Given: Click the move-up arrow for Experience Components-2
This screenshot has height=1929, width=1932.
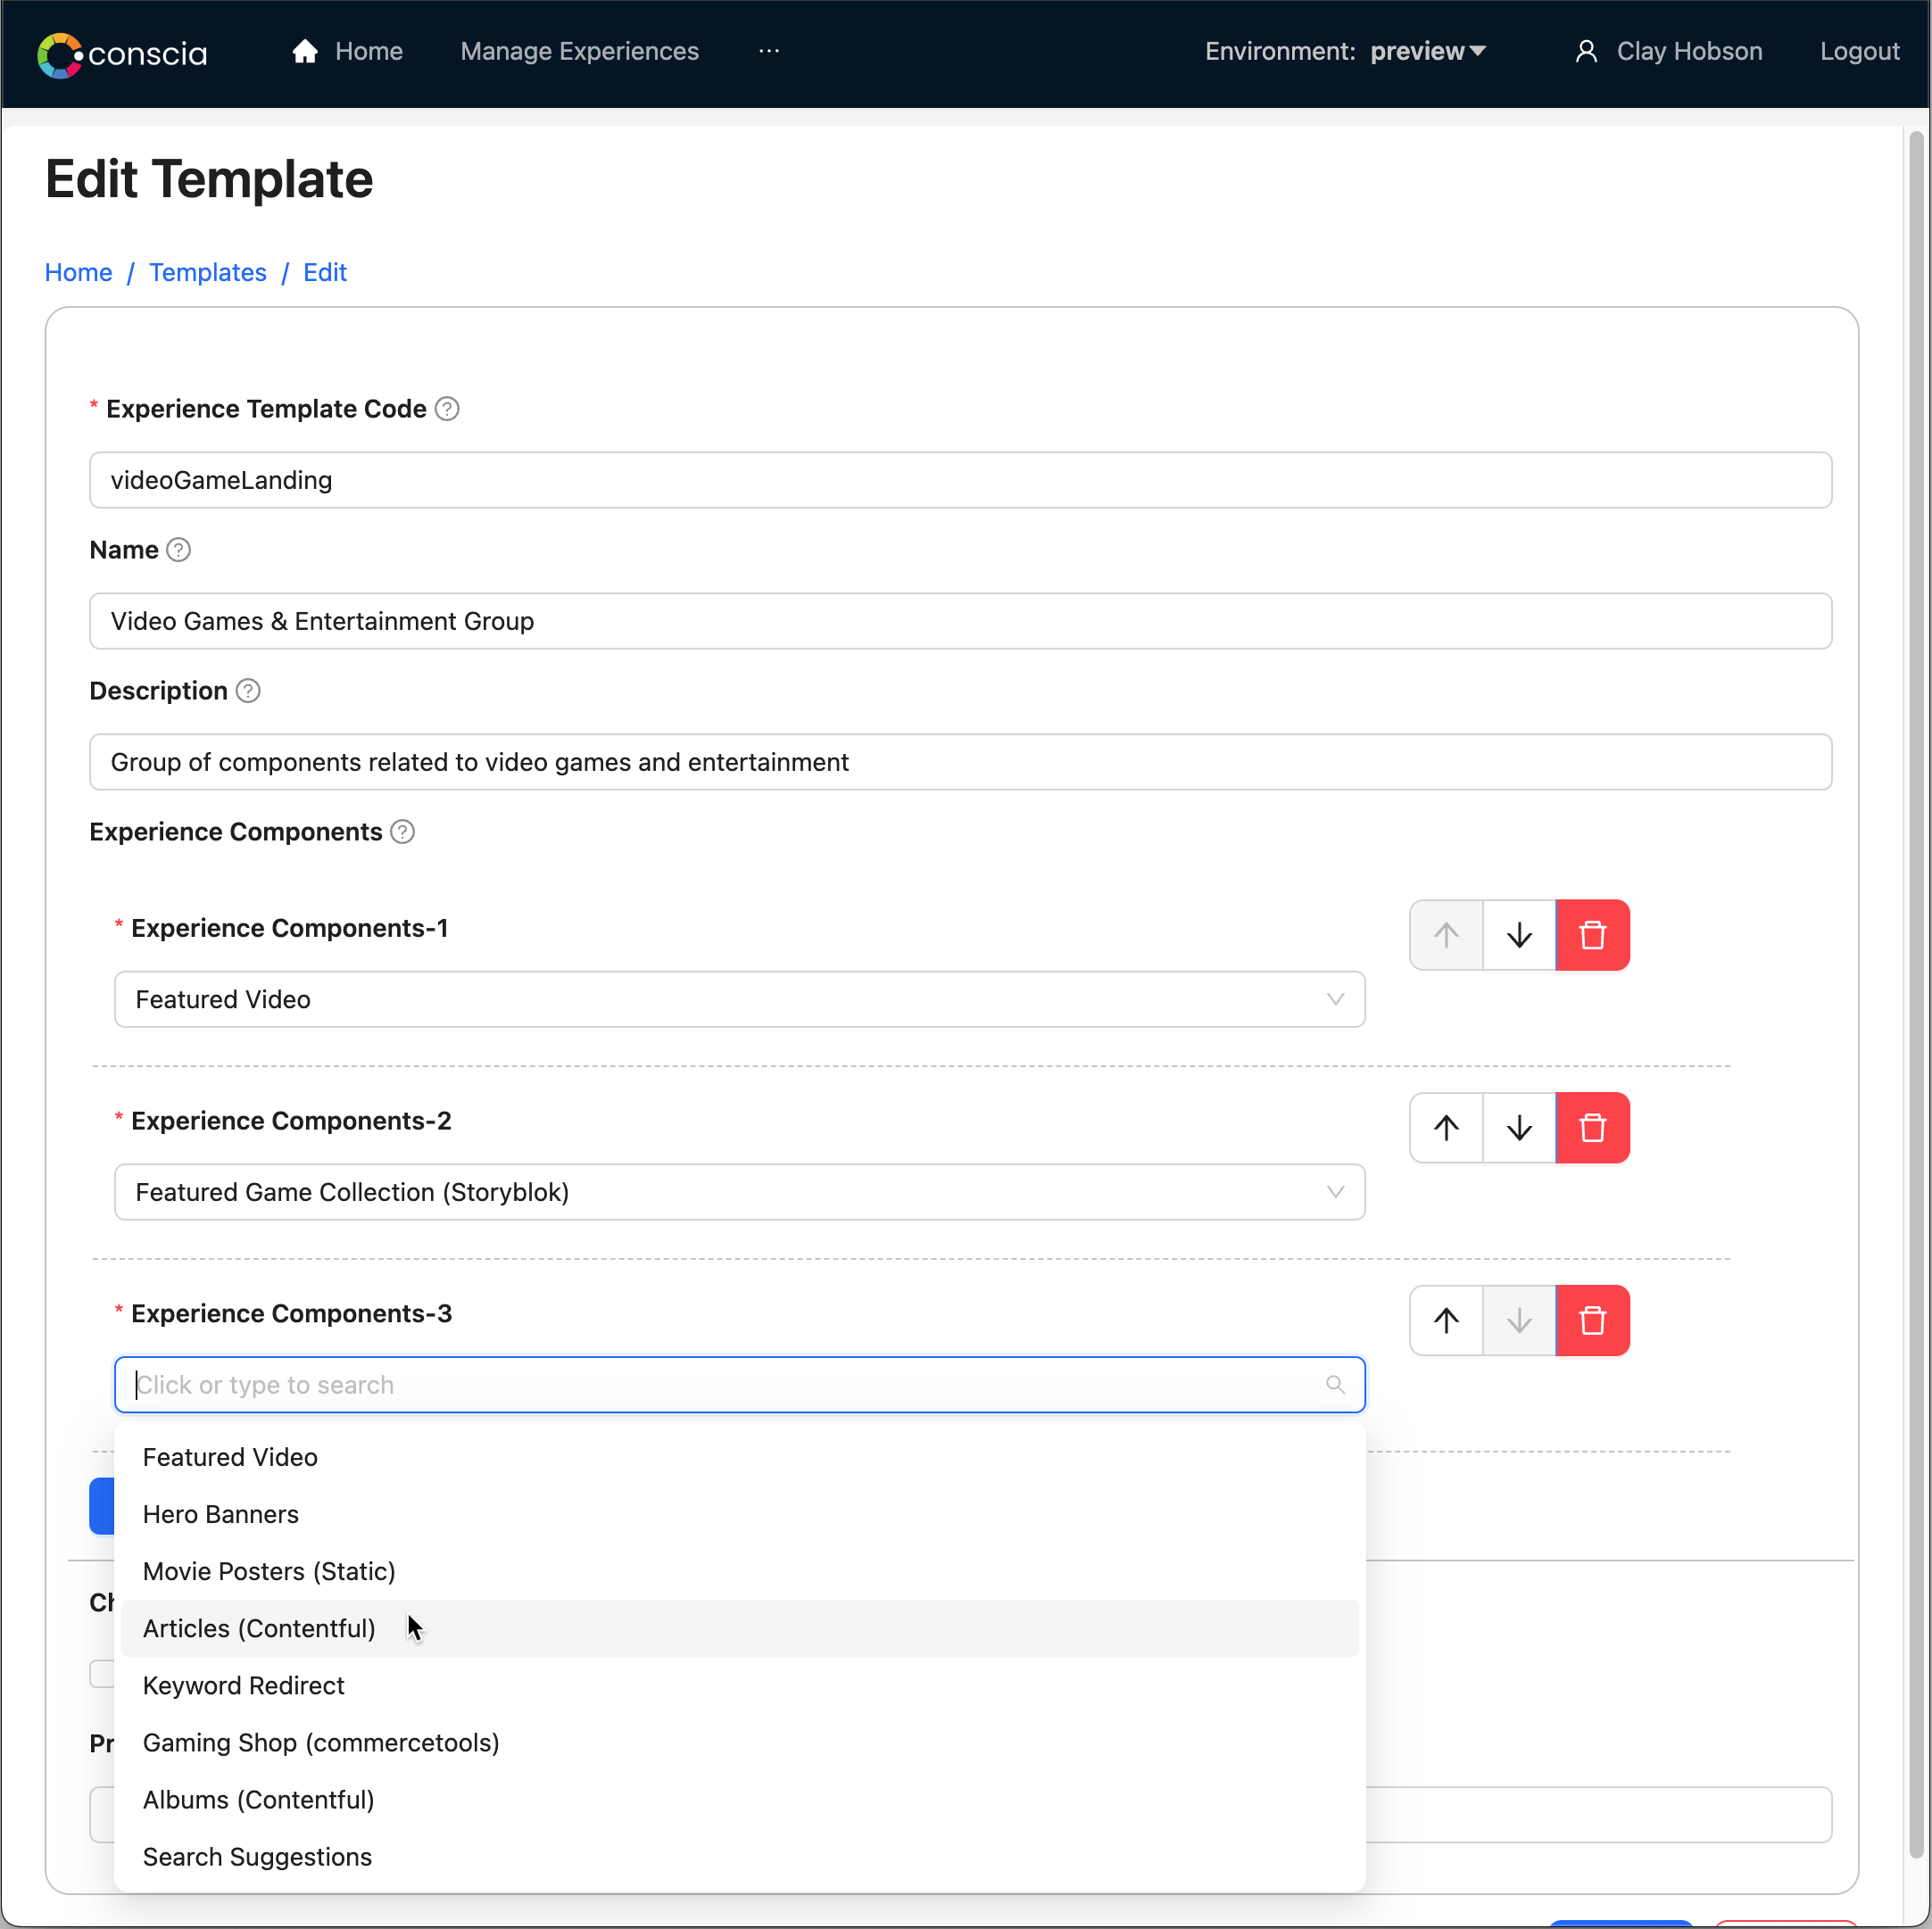Looking at the screenshot, I should point(1445,1127).
